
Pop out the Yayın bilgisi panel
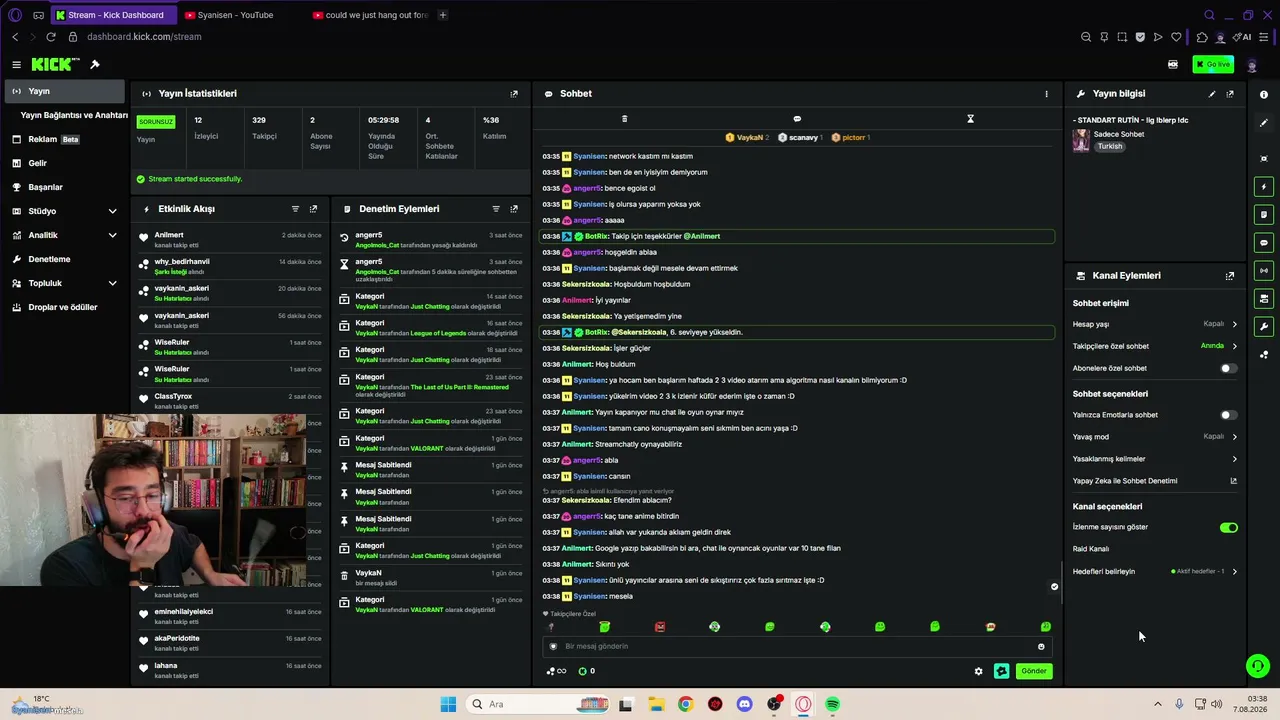pos(1230,94)
